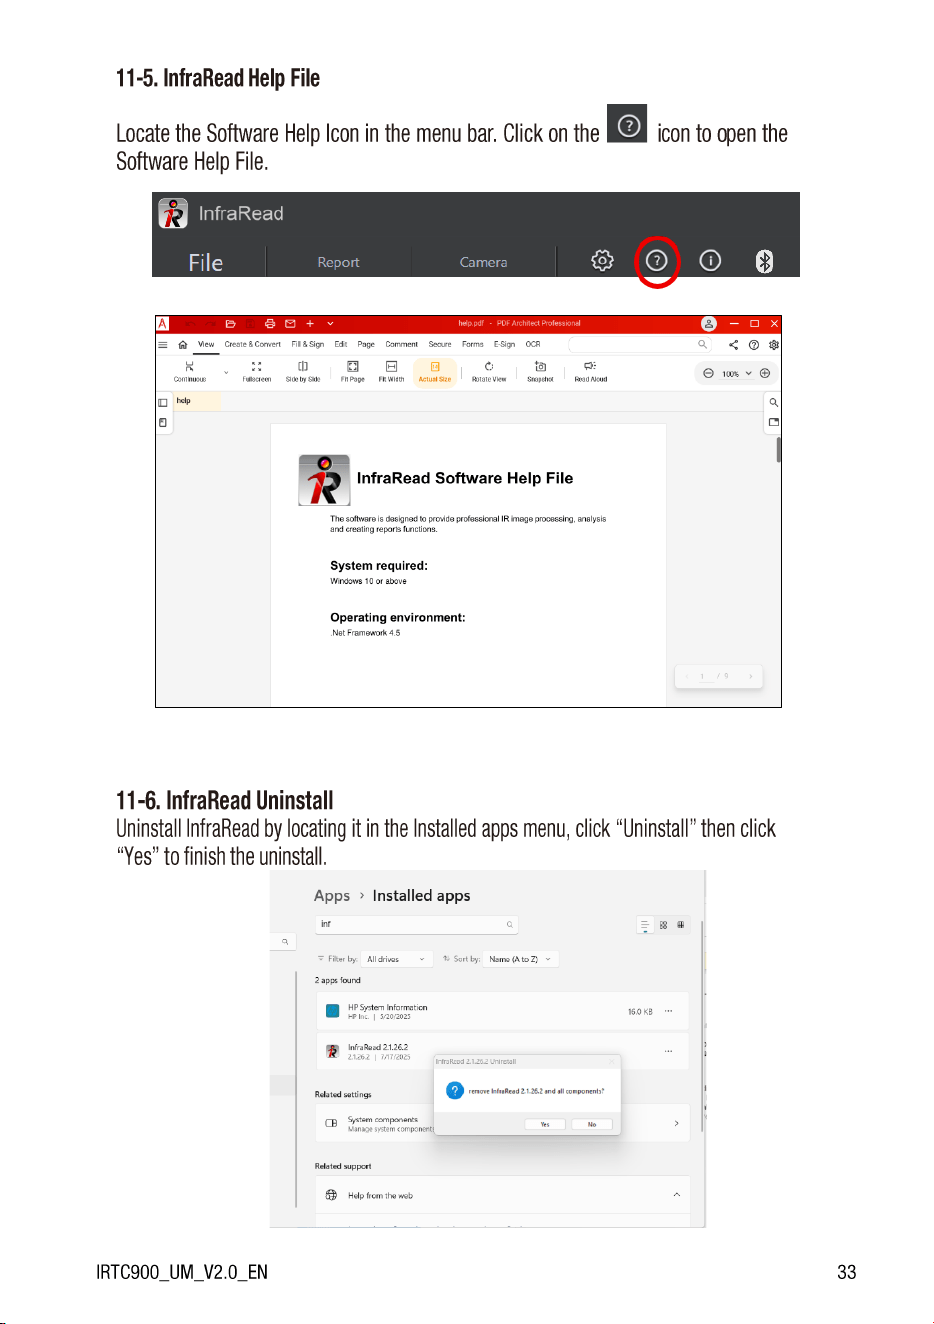Screen dimensions: 934x1324
Task: Go to Home icon in PDF Architect
Action: [183, 344]
